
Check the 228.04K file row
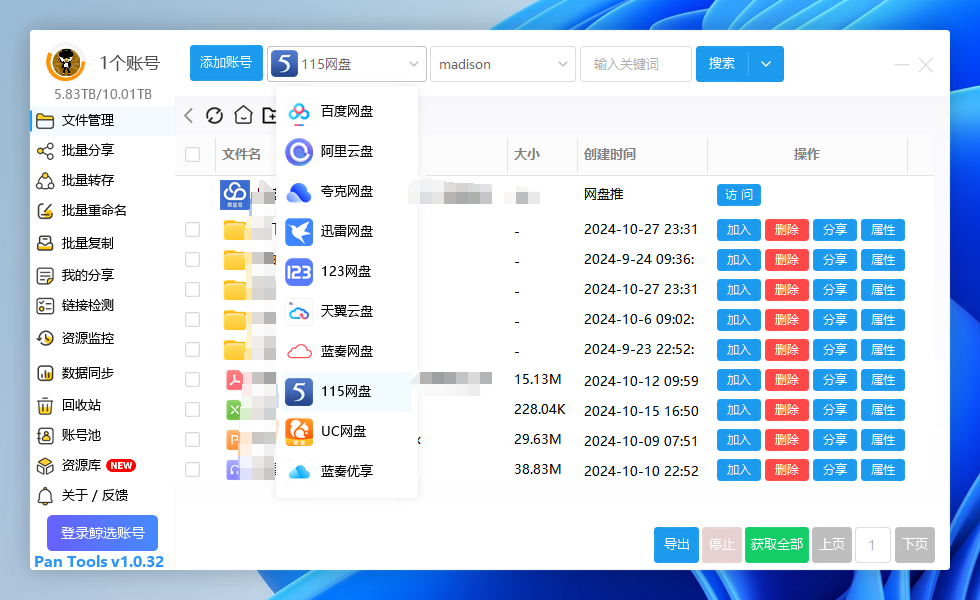pyautogui.click(x=192, y=409)
